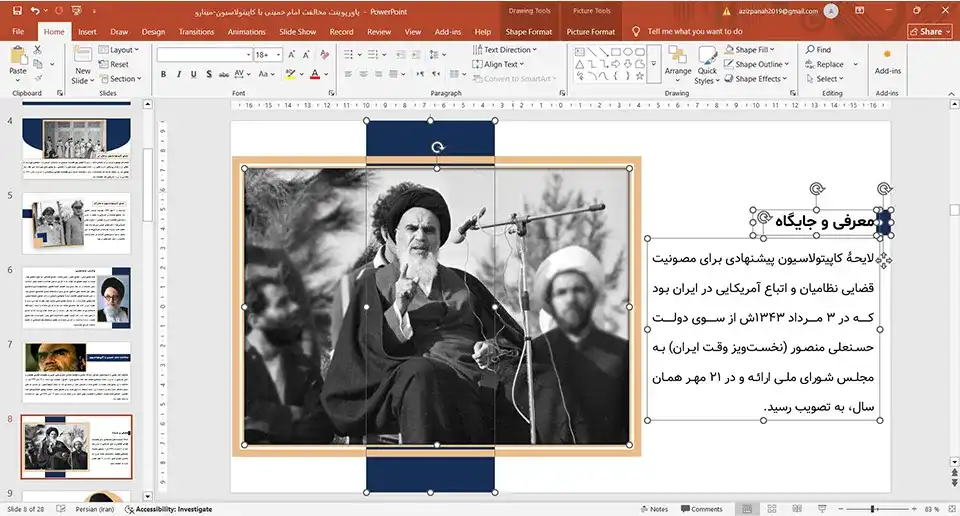Select slide 6 thumbnail
Viewport: 960px width, 516px height.
coord(77,298)
